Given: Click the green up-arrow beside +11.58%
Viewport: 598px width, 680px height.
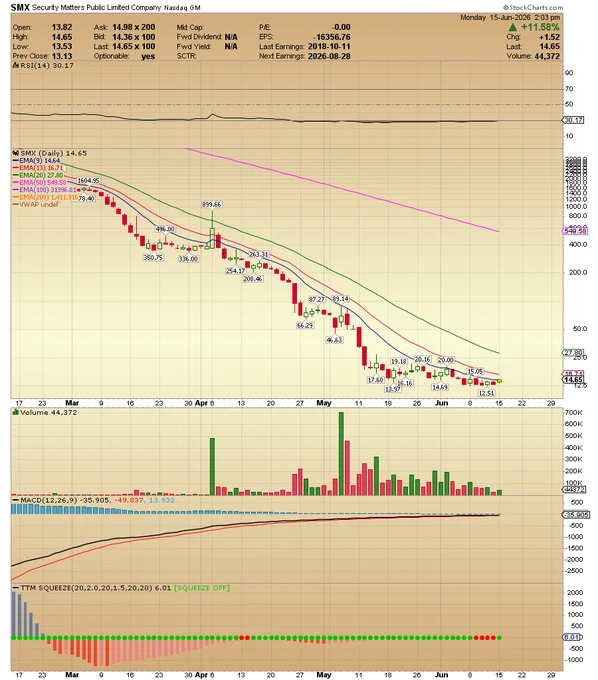Looking at the screenshot, I should [x=513, y=27].
